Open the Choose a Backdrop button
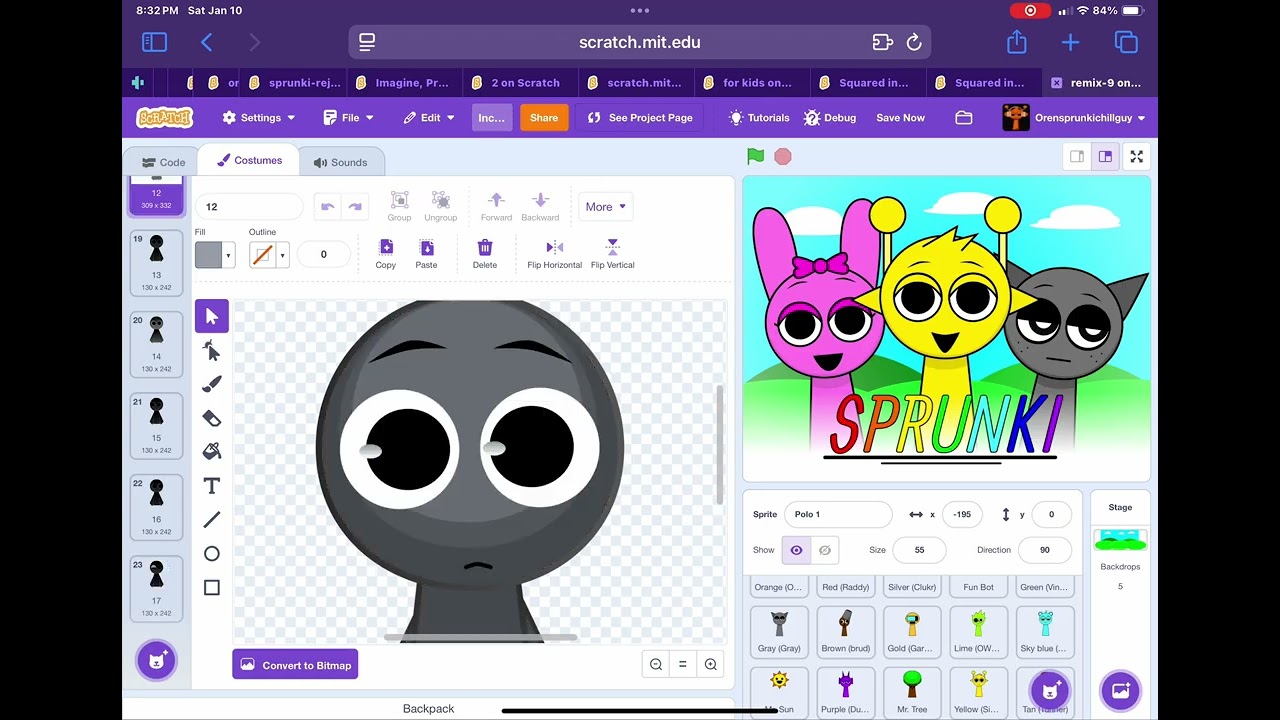 [1120, 690]
